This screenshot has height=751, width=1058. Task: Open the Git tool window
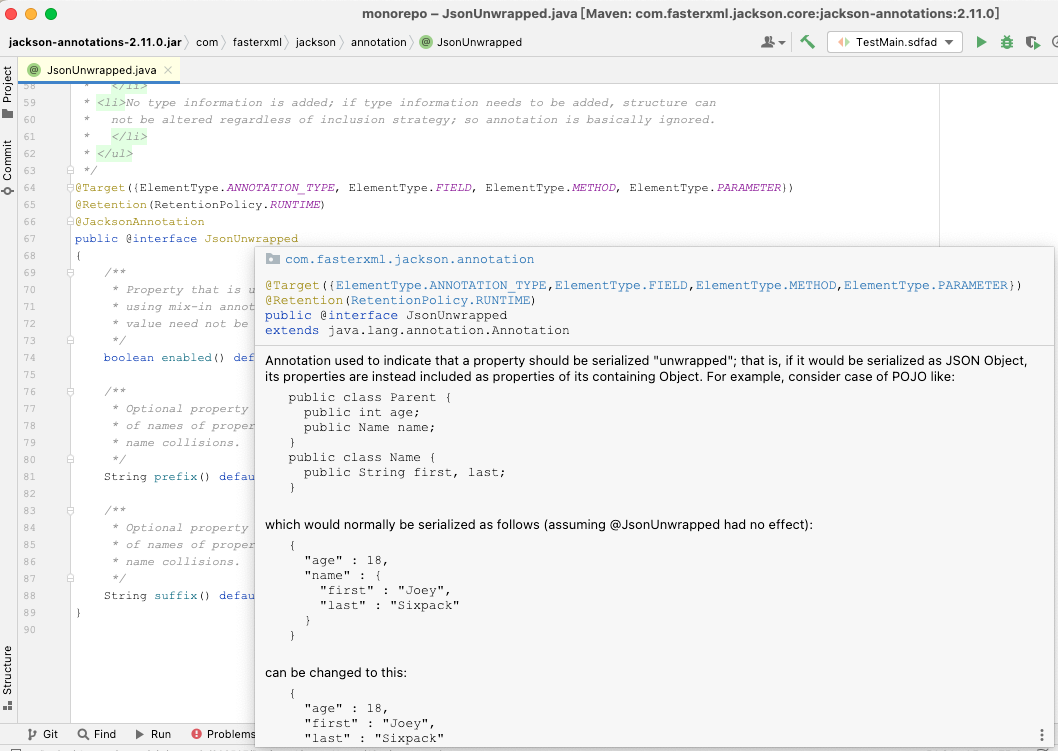[47, 733]
